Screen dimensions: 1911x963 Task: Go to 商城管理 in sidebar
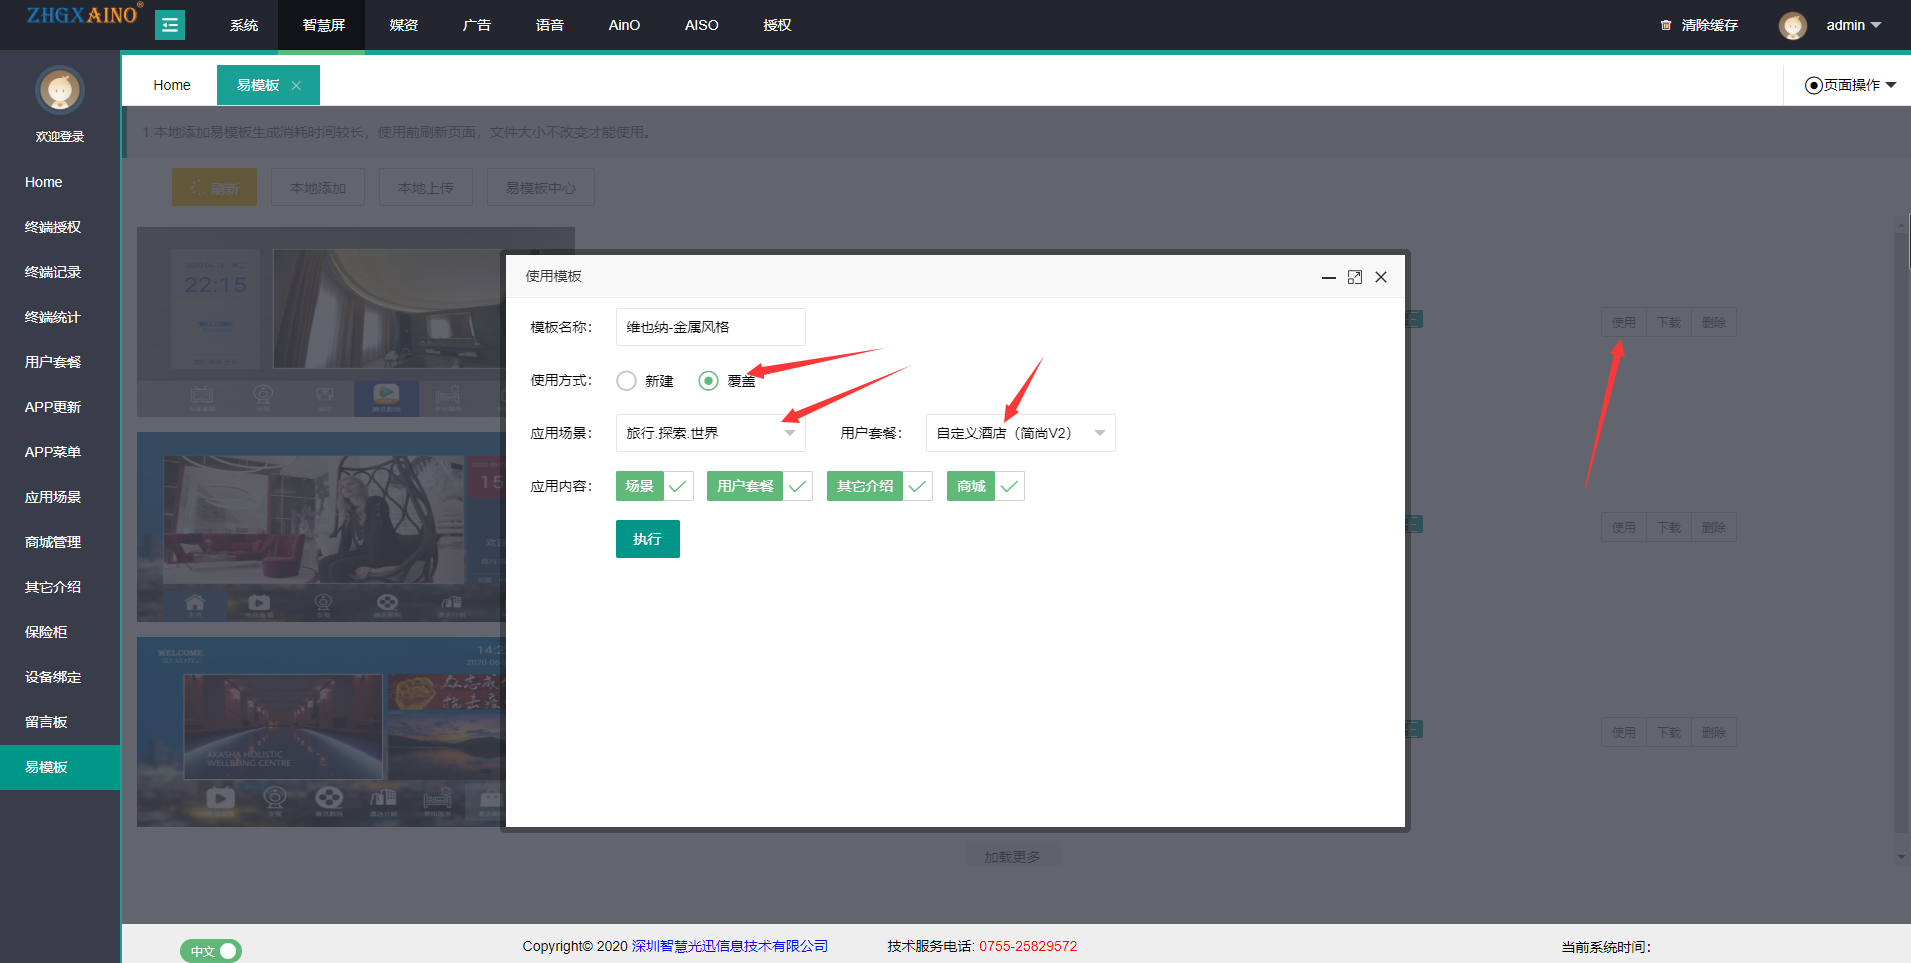click(x=53, y=542)
